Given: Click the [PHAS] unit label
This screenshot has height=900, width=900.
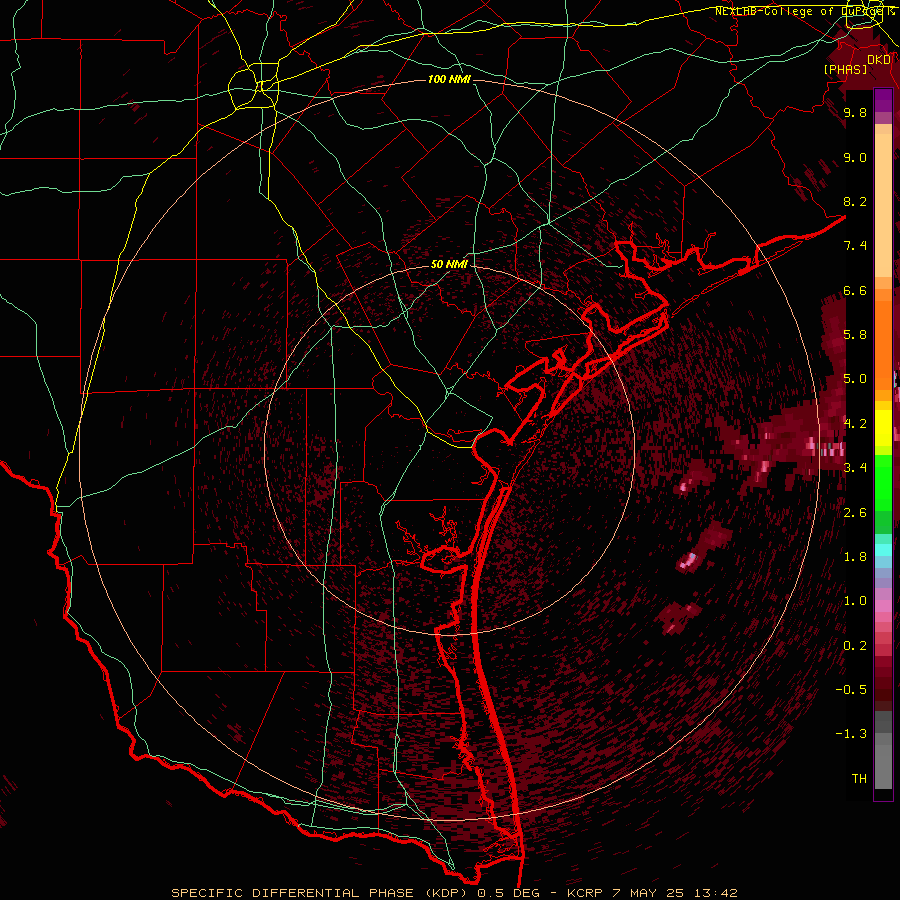Looking at the screenshot, I should pos(845,69).
